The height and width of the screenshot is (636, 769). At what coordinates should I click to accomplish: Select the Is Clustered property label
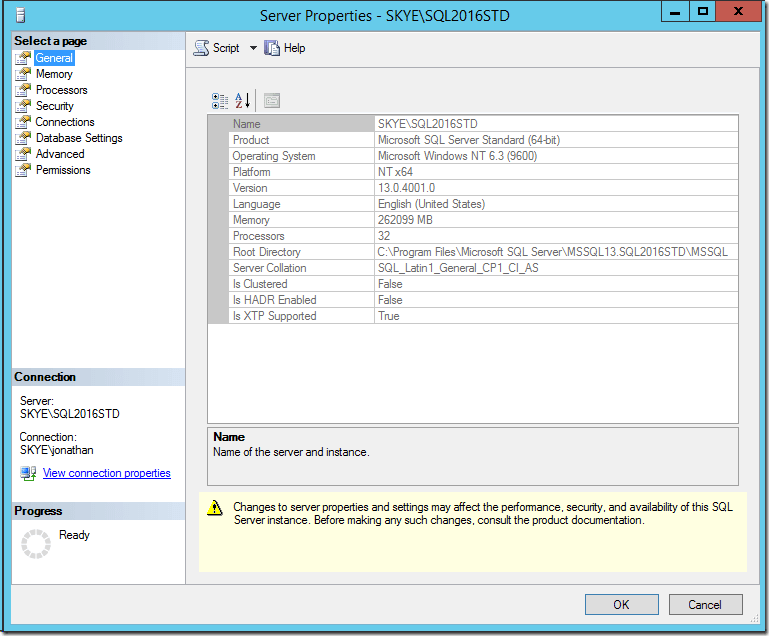point(260,284)
